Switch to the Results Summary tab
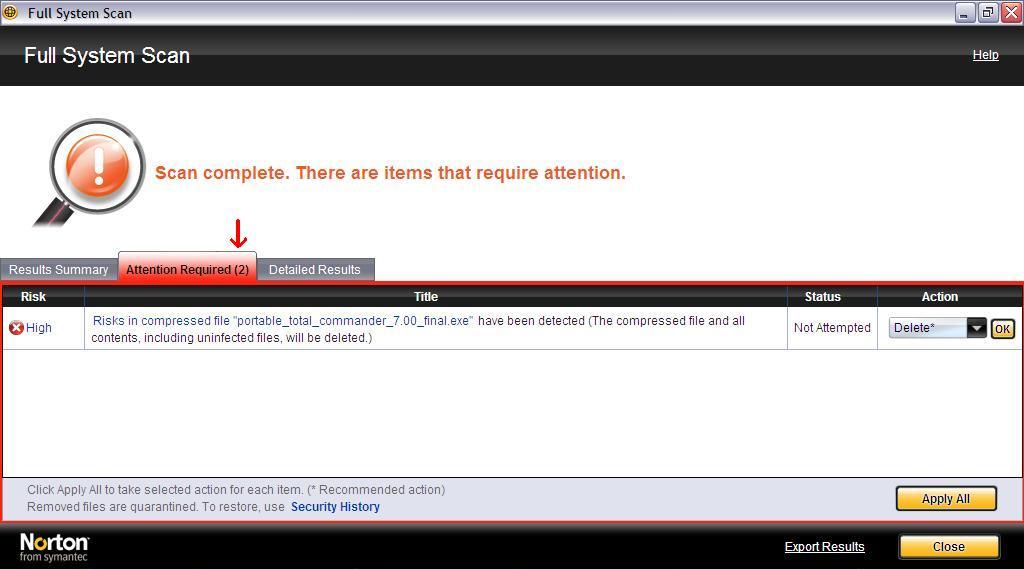 coord(59,270)
